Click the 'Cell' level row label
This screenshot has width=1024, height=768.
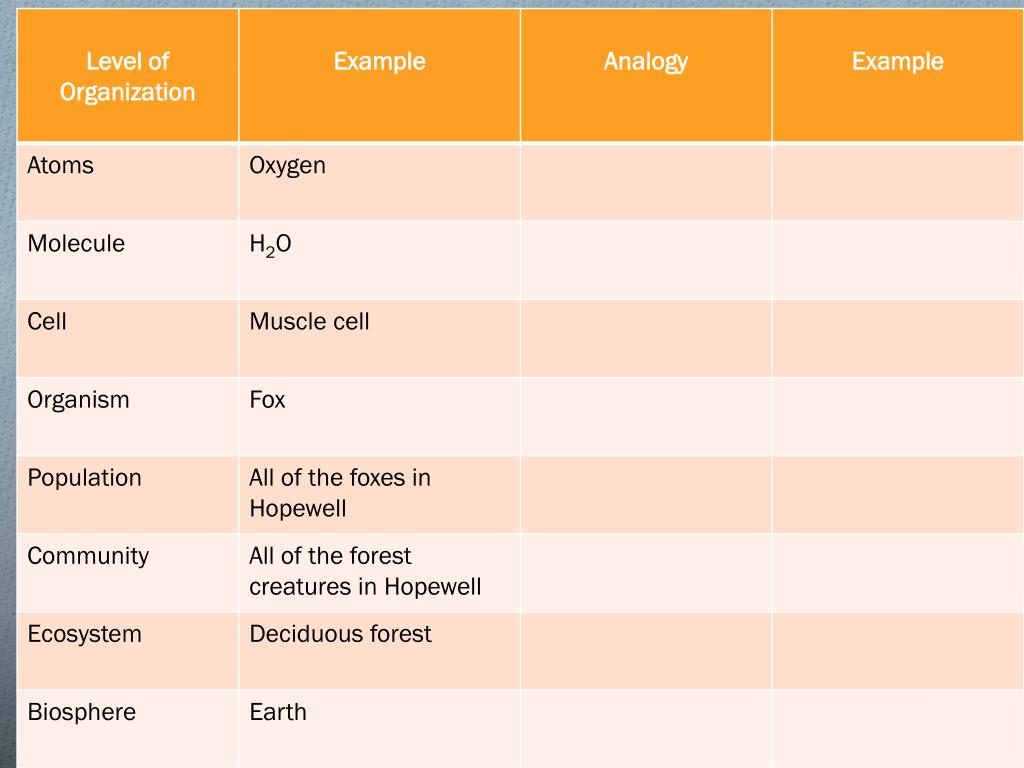click(127, 338)
